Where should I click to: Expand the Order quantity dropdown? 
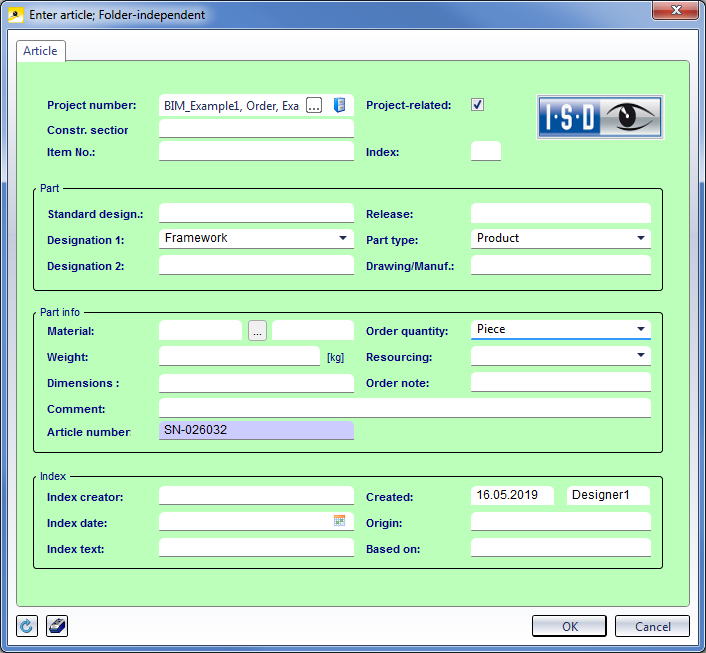click(640, 329)
